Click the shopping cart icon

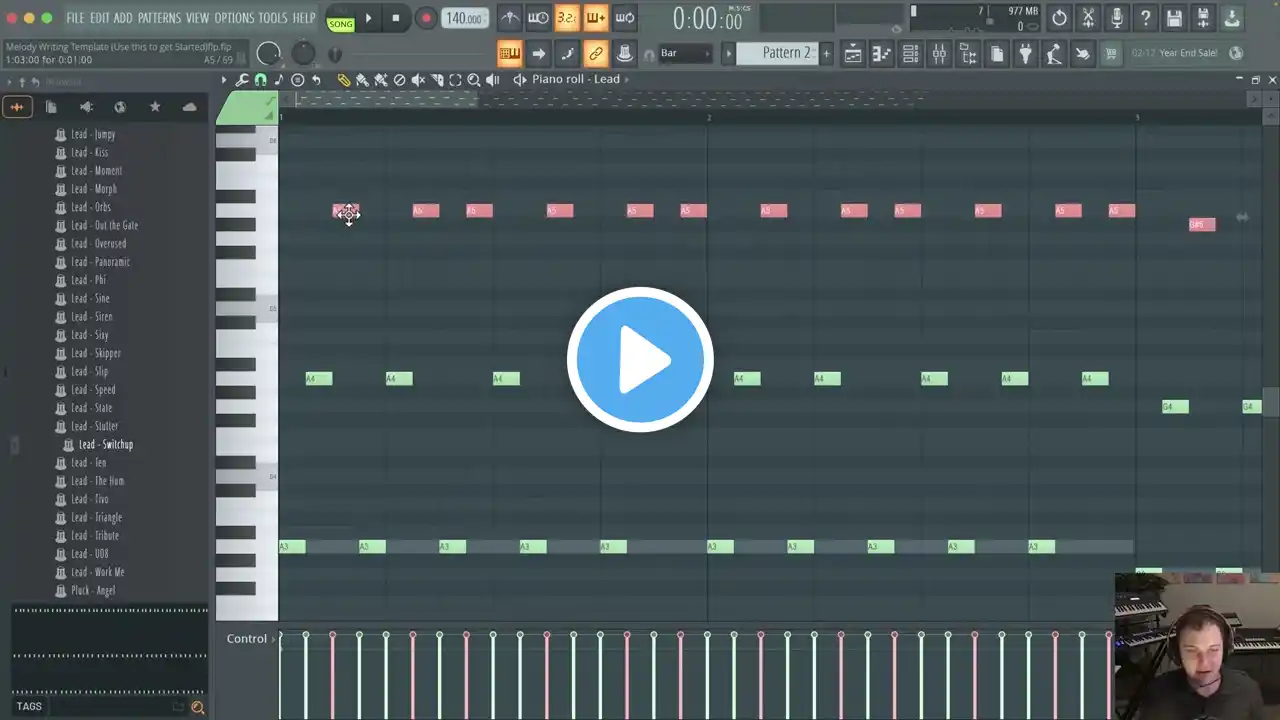click(x=1110, y=54)
